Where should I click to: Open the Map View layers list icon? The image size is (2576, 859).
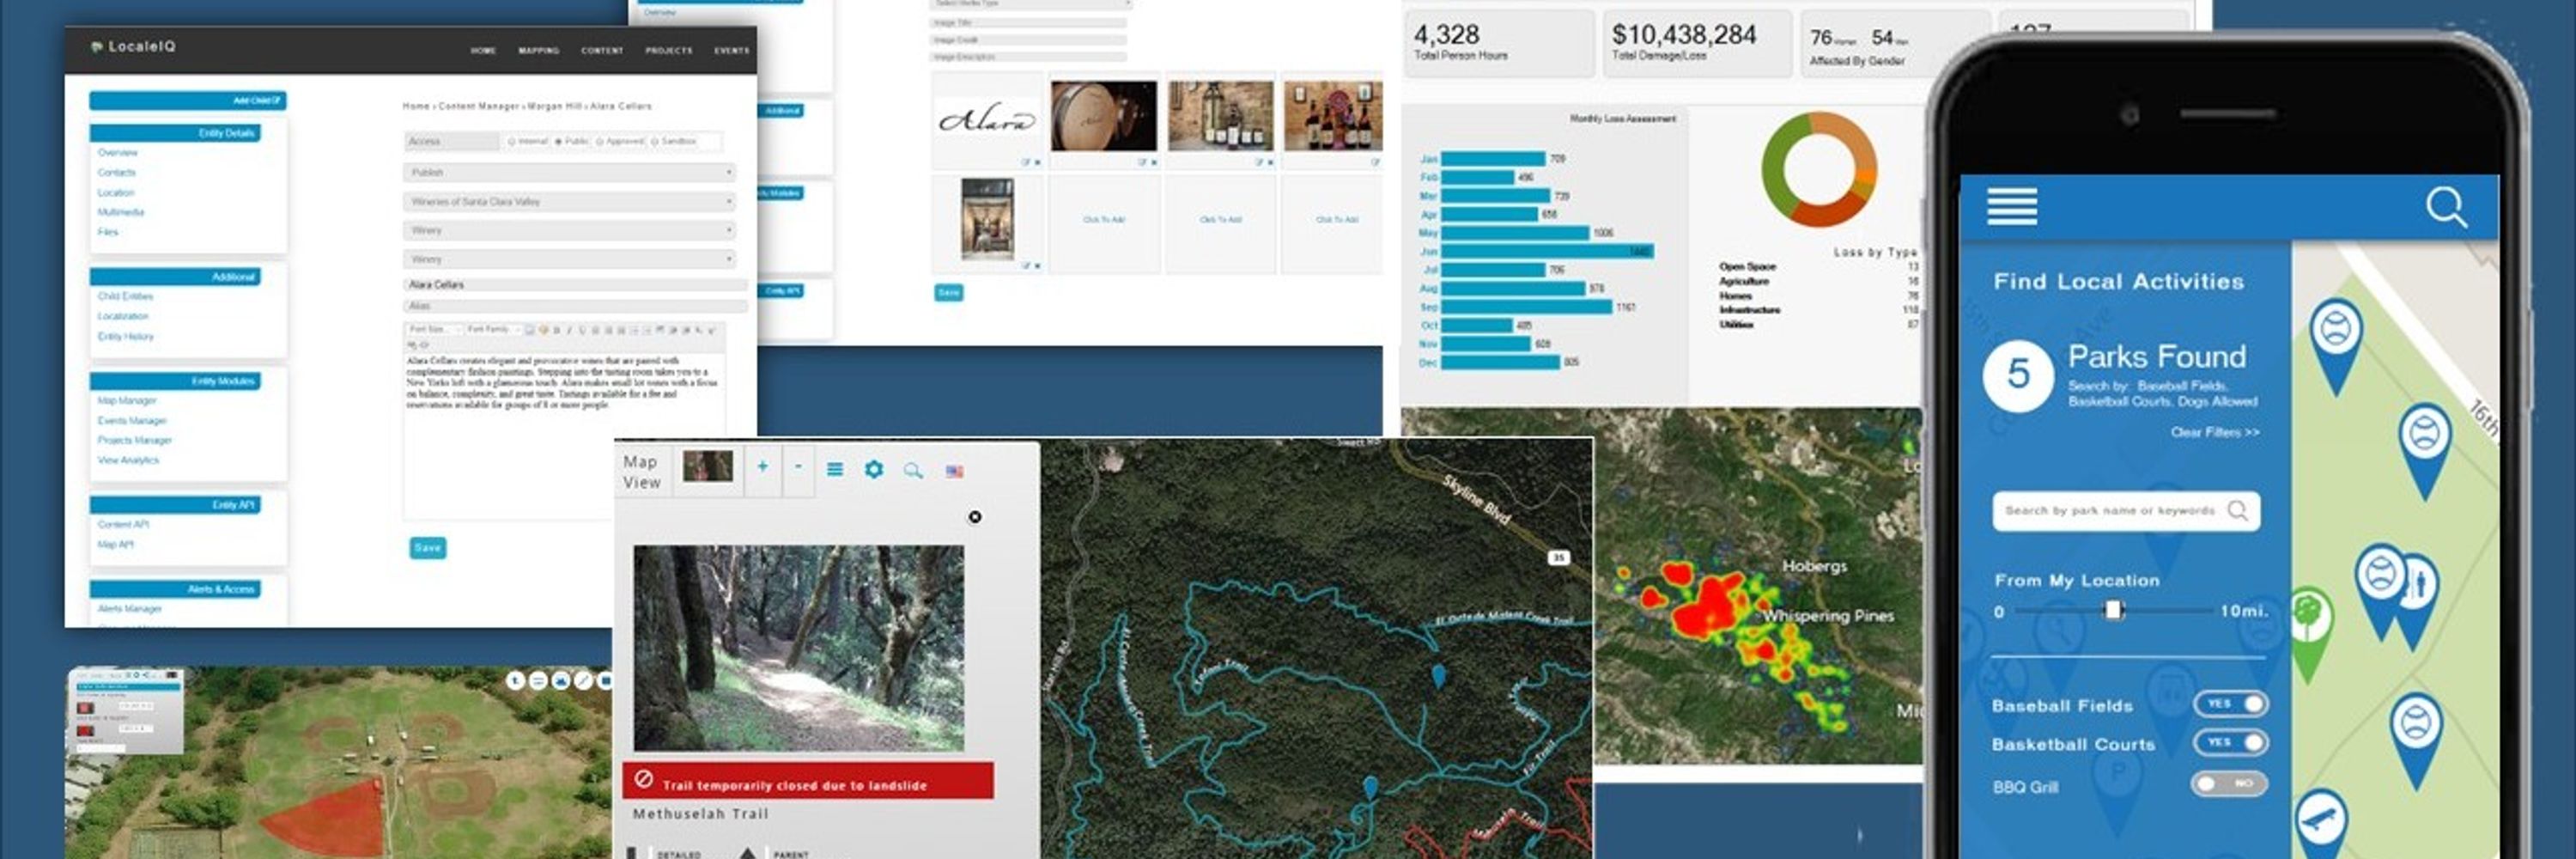(835, 469)
